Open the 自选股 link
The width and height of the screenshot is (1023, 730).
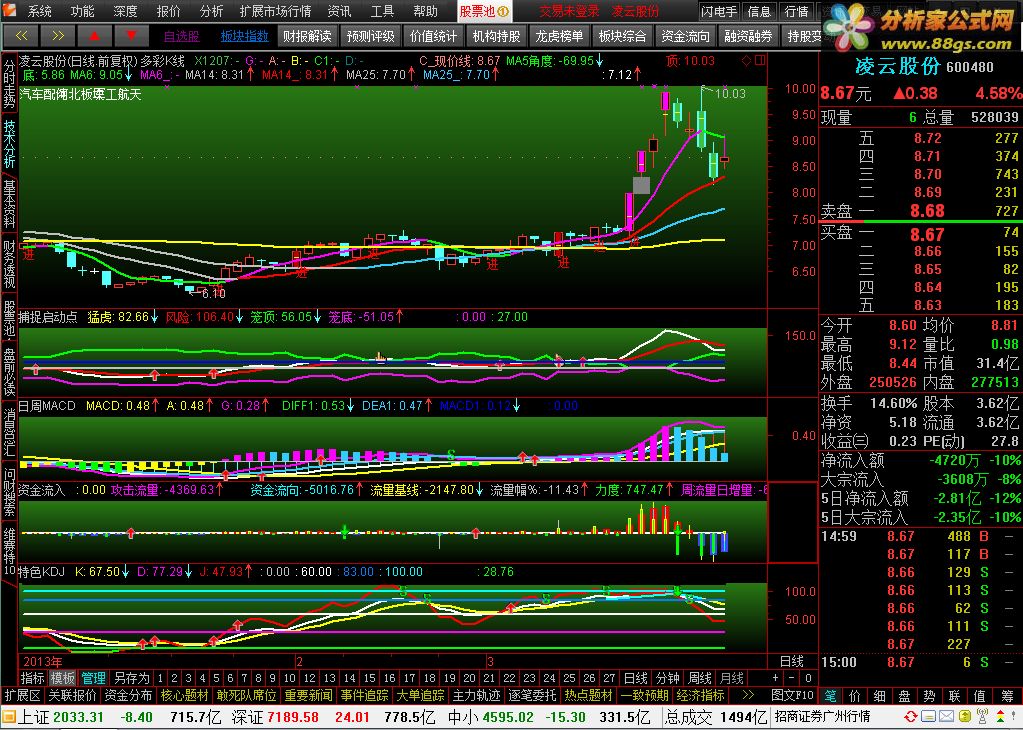tap(181, 37)
